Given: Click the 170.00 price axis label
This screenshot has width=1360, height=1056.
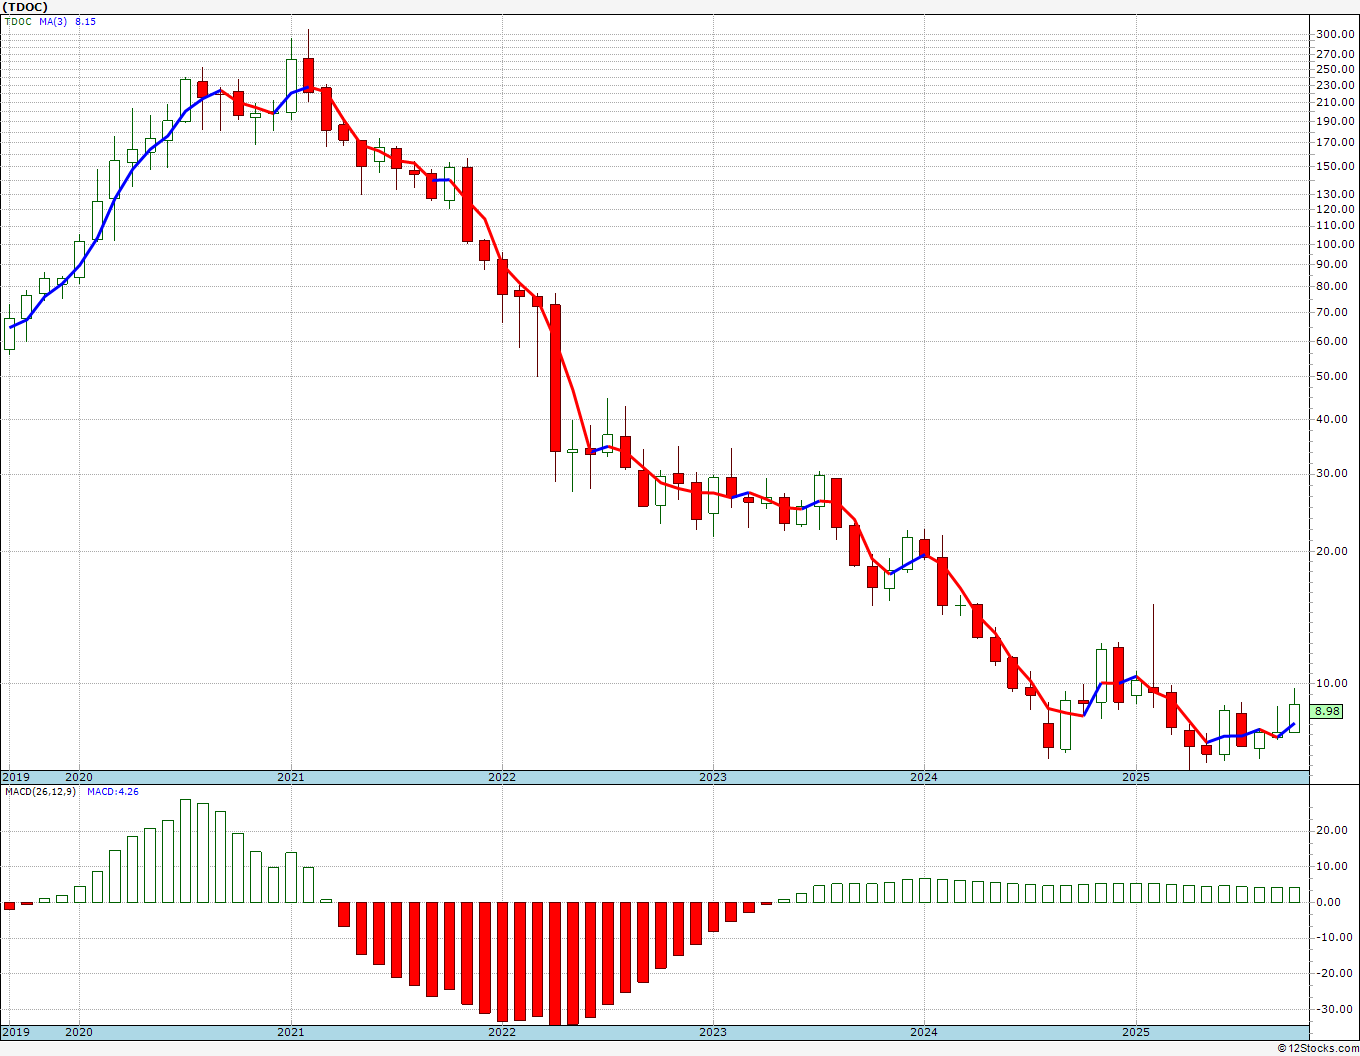Looking at the screenshot, I should pyautogui.click(x=1335, y=142).
